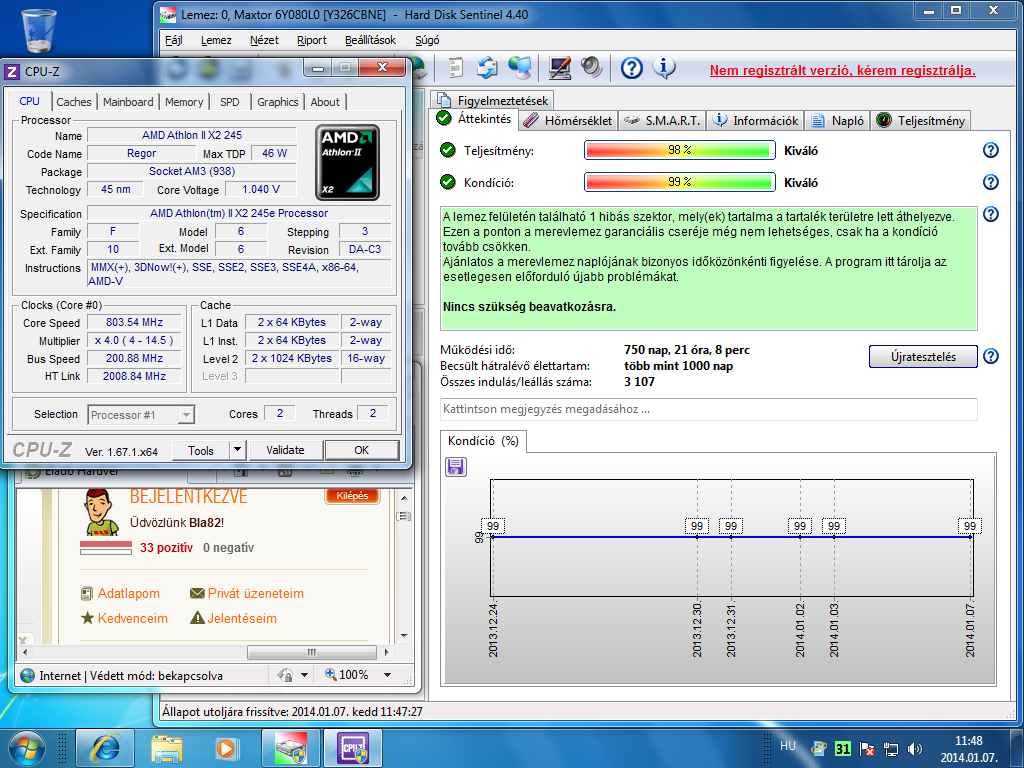Click the Validate button in CPU-Z
The height and width of the screenshot is (768, 1024).
(x=285, y=450)
